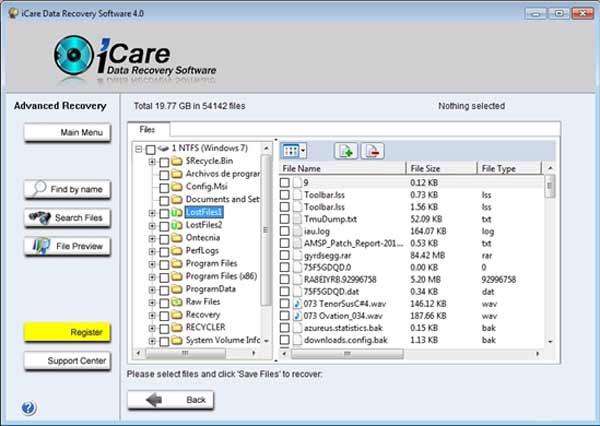Check the Program Files (x86) checkbox
The image size is (600, 426).
click(164, 277)
